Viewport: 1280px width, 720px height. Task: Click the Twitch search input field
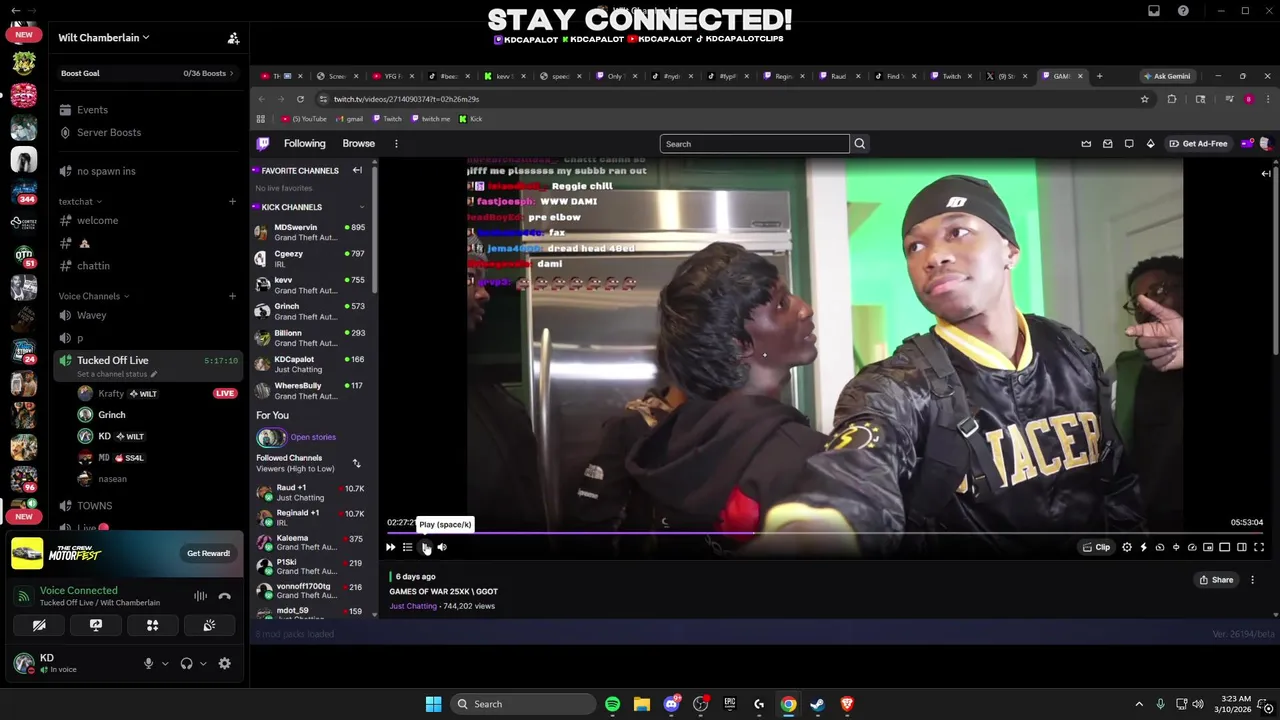pos(754,144)
